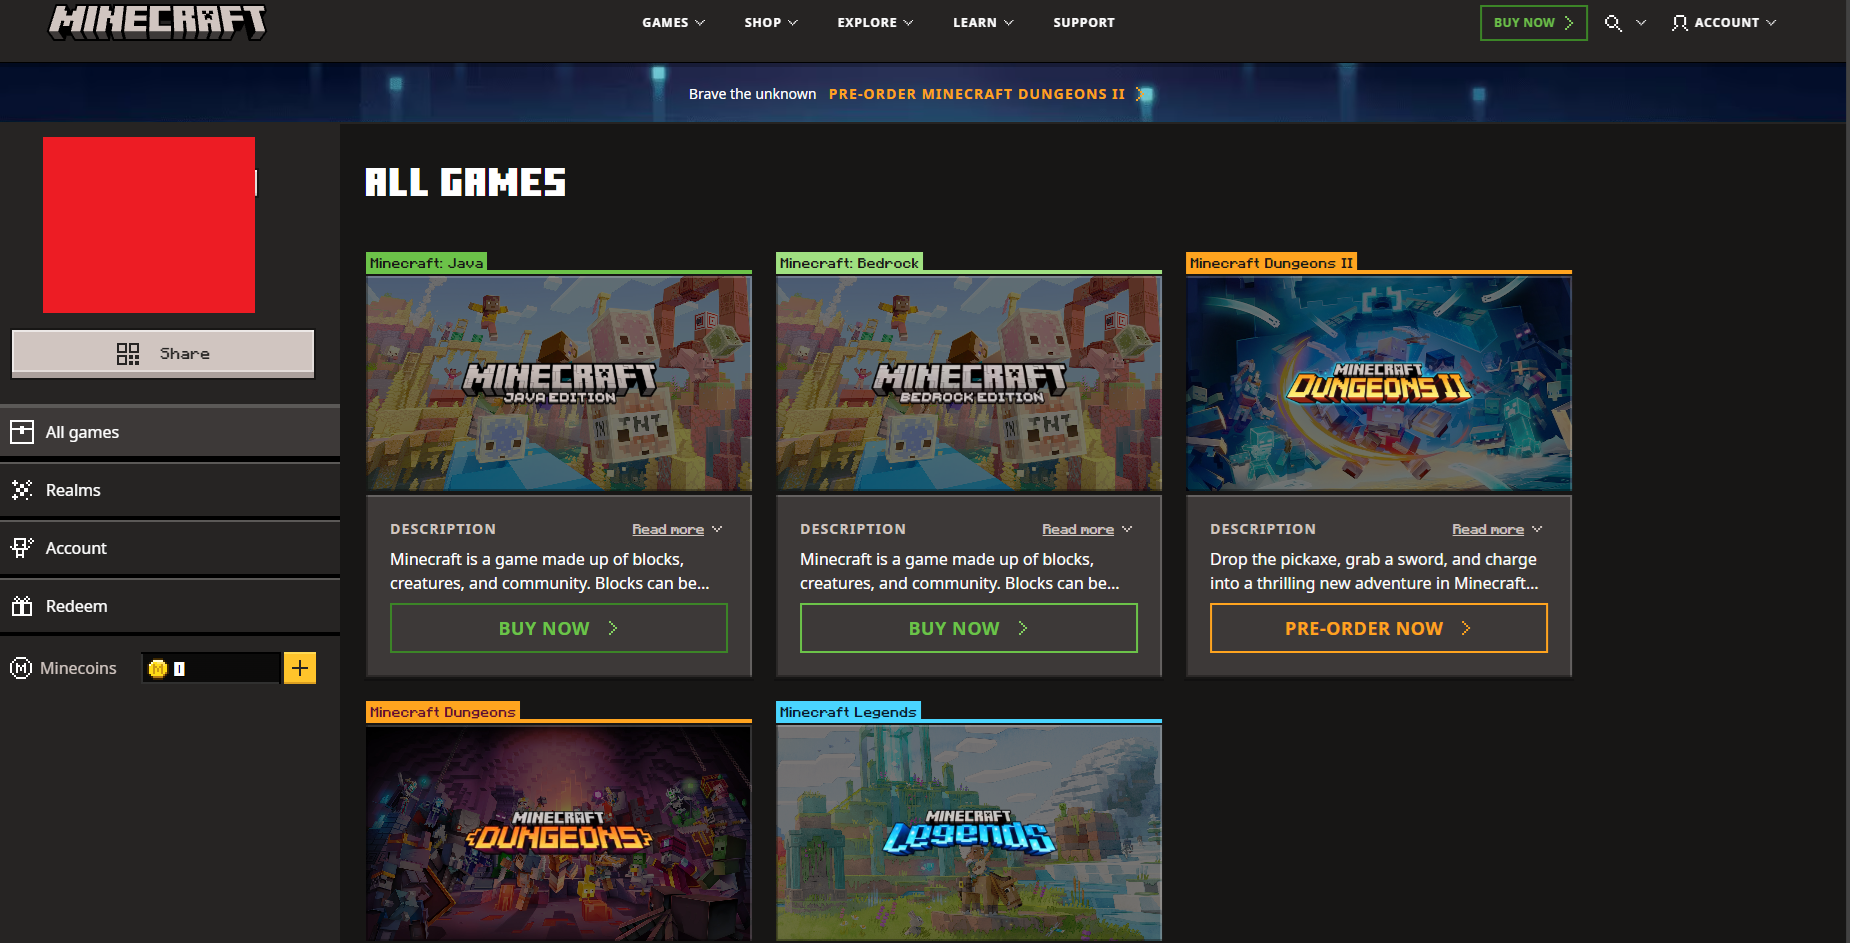Click the All games sidebar icon
Screen dimensions: 1850x943
click(x=21, y=432)
